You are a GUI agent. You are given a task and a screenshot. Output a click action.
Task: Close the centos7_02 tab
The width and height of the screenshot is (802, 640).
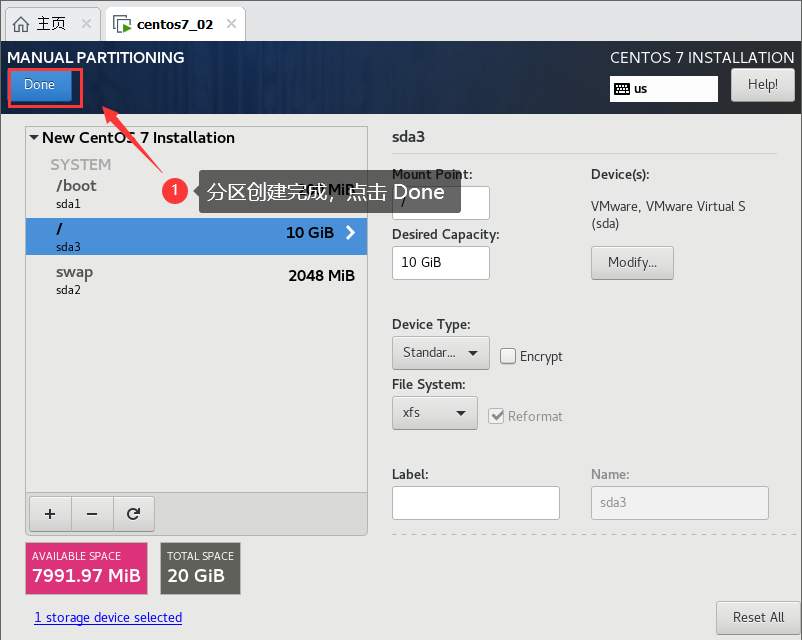coord(231,24)
